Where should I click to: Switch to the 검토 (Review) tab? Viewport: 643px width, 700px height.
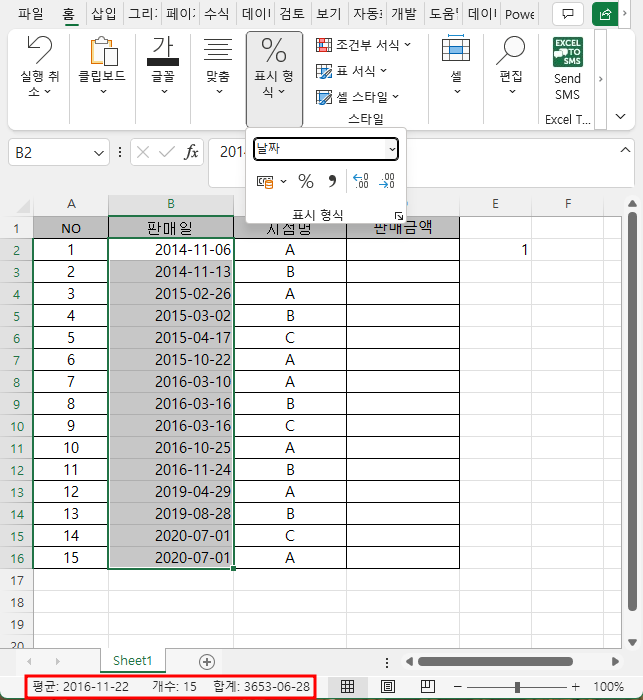(x=292, y=14)
